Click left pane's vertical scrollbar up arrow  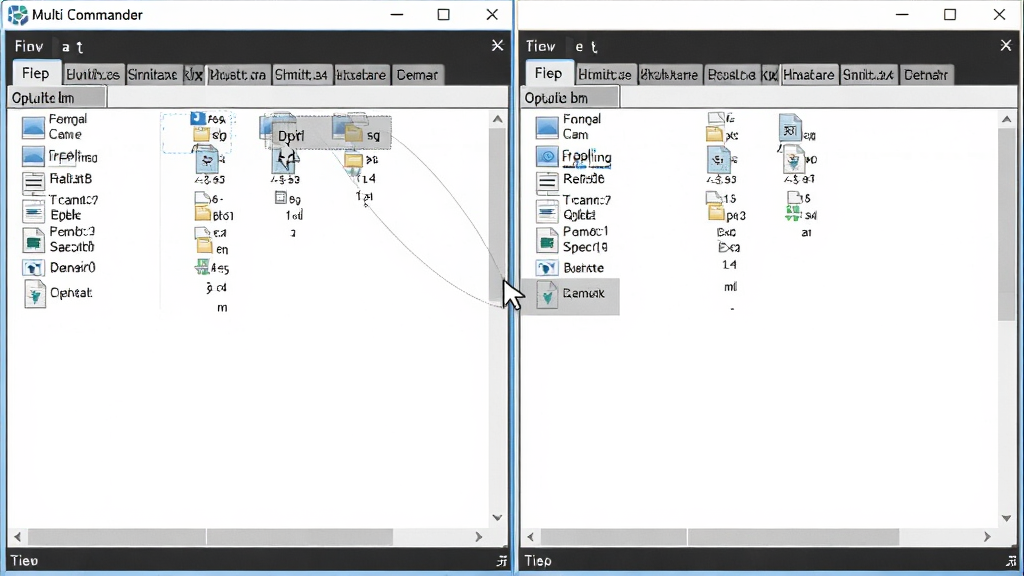coord(498,119)
